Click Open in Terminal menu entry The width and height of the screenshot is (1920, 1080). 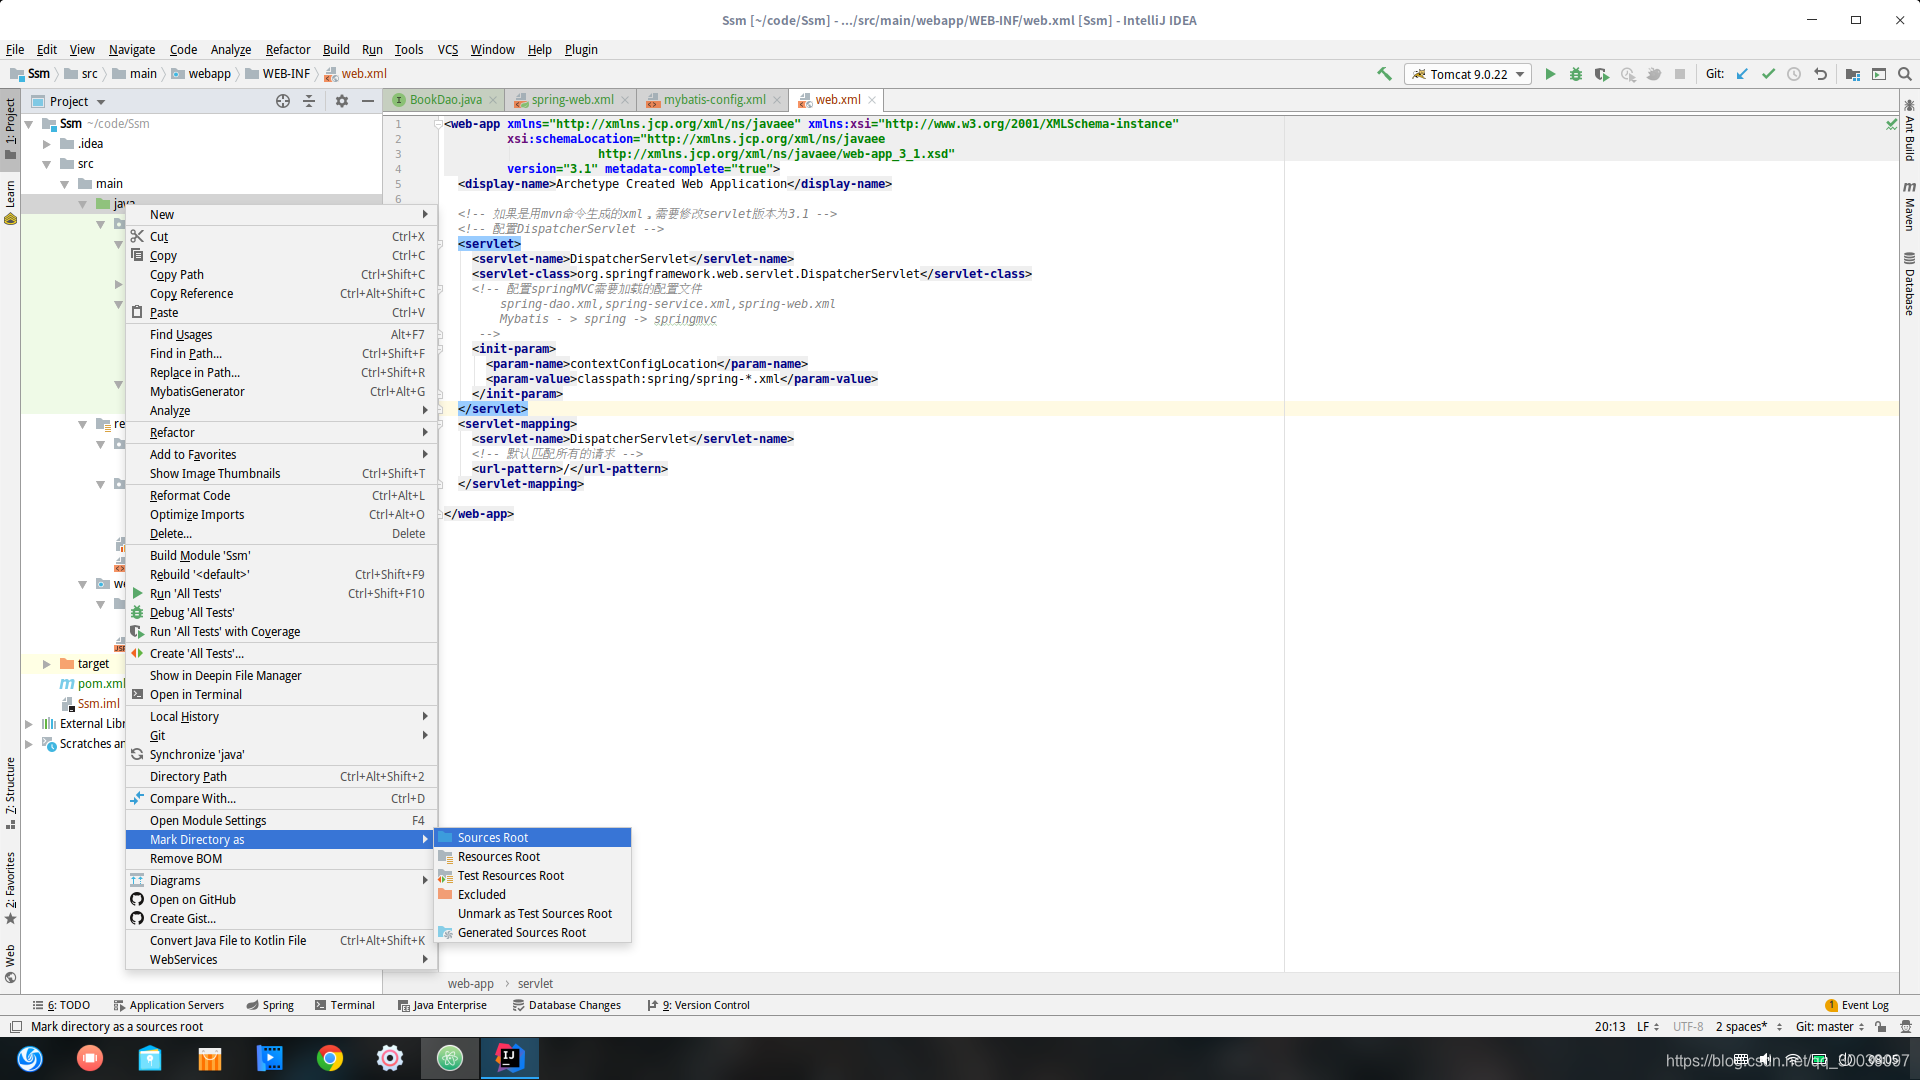click(281, 695)
